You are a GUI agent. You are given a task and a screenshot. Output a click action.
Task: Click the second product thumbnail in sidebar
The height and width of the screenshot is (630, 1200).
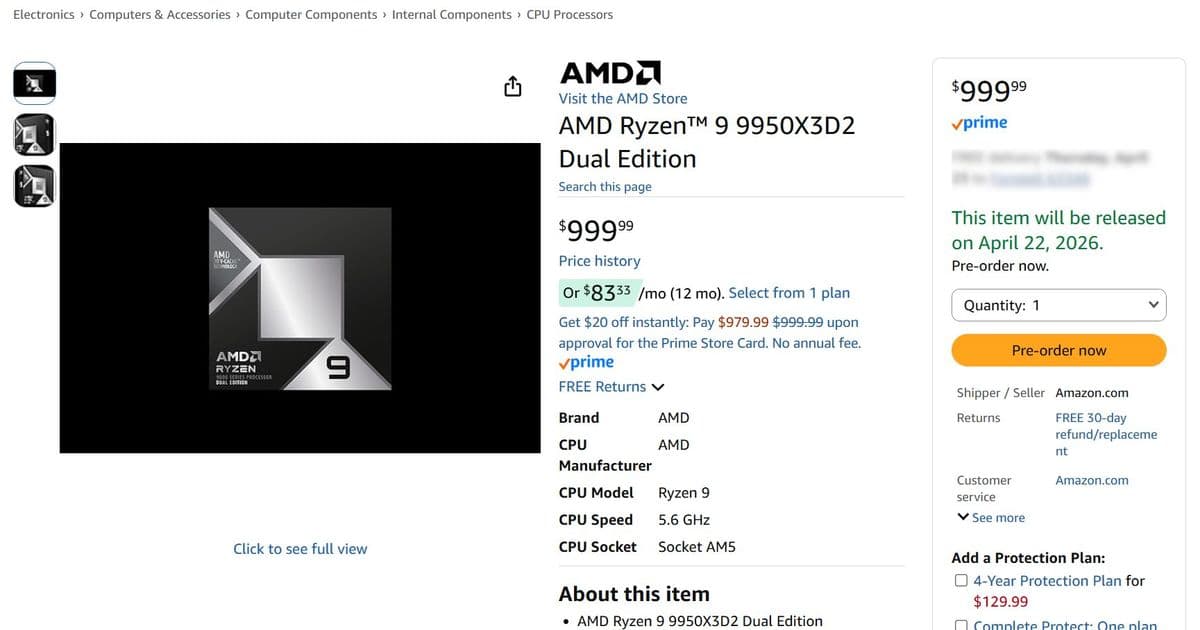[x=34, y=133]
